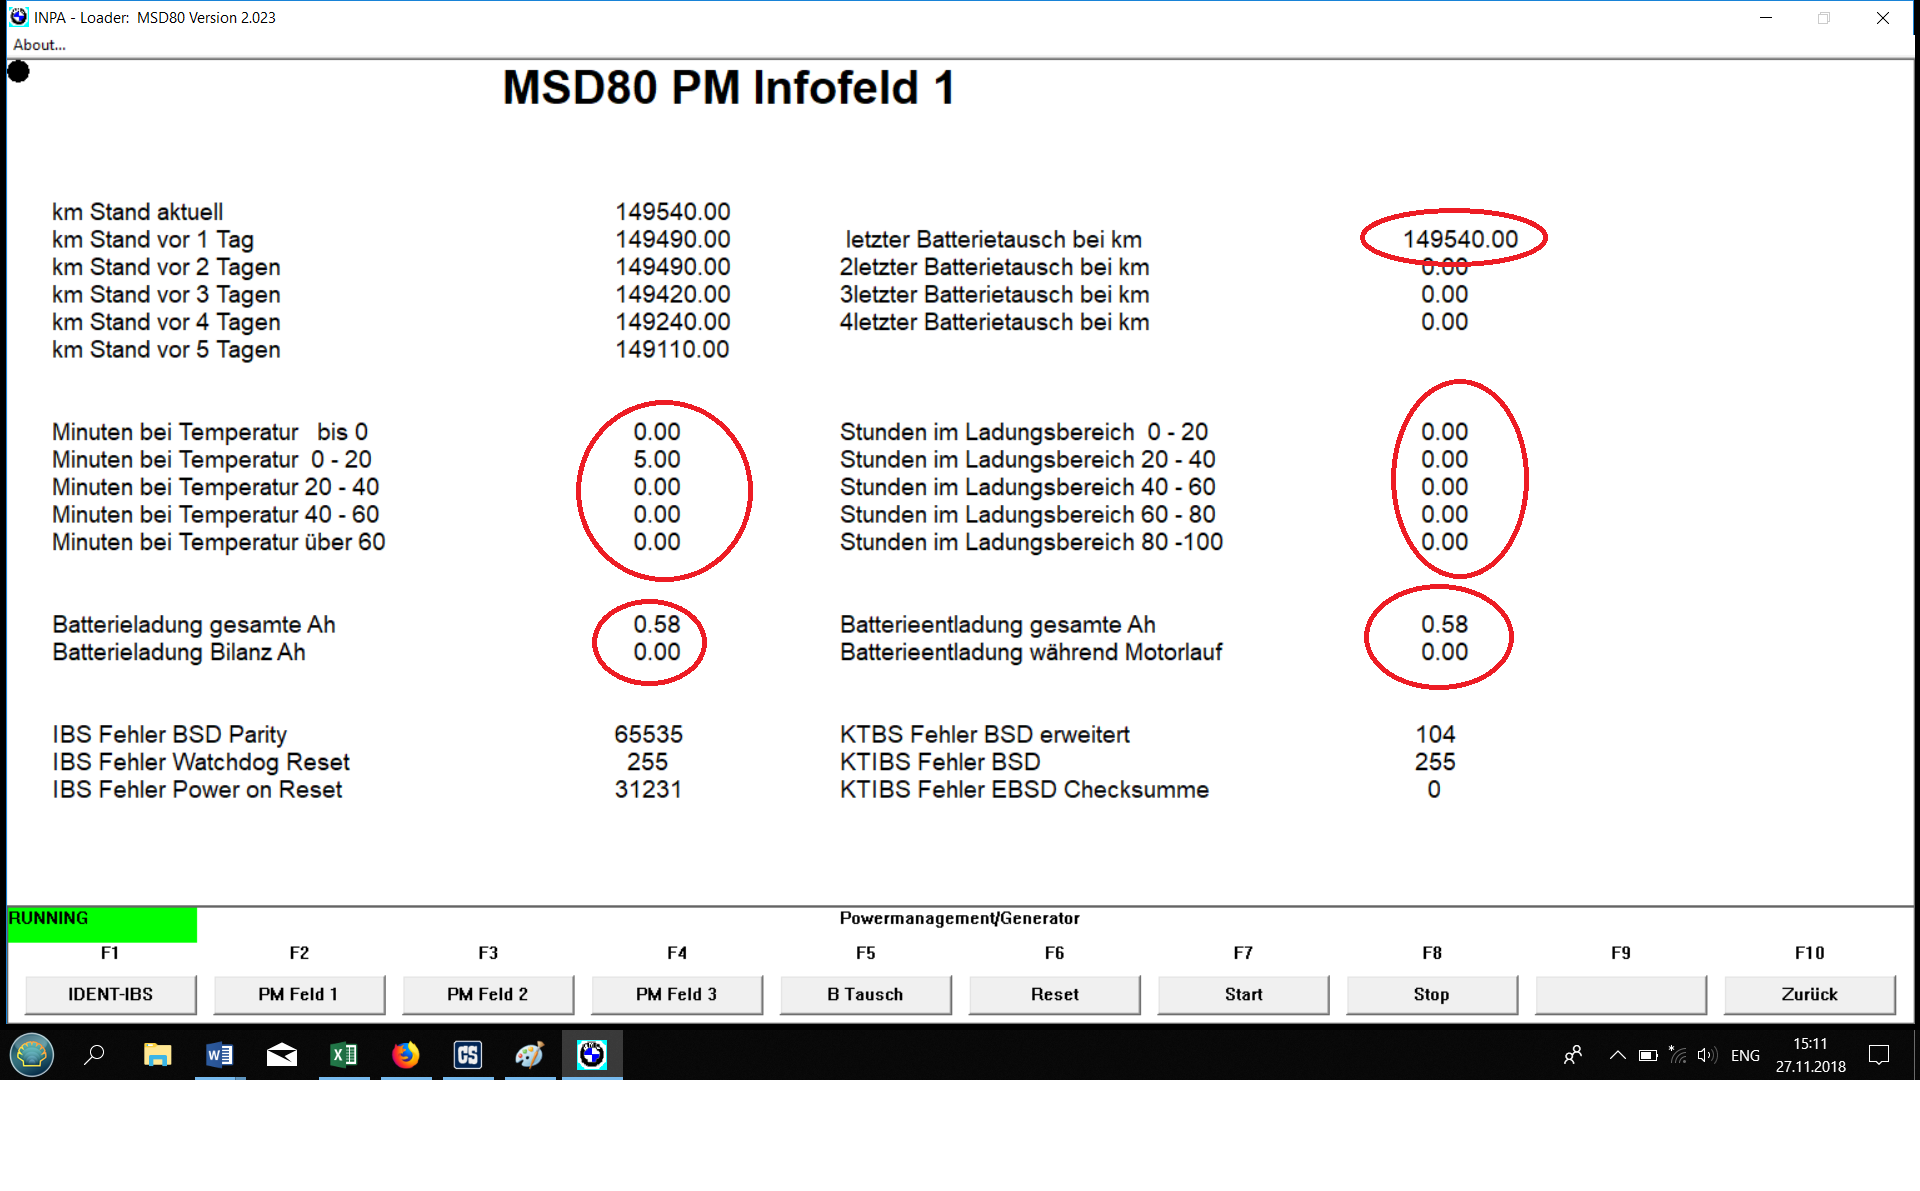
Task: Switch to PM Feld 1
Action: tap(298, 994)
